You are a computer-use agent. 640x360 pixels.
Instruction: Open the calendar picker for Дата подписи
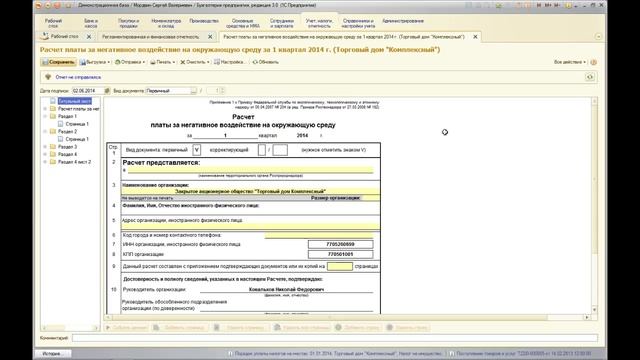coord(107,91)
